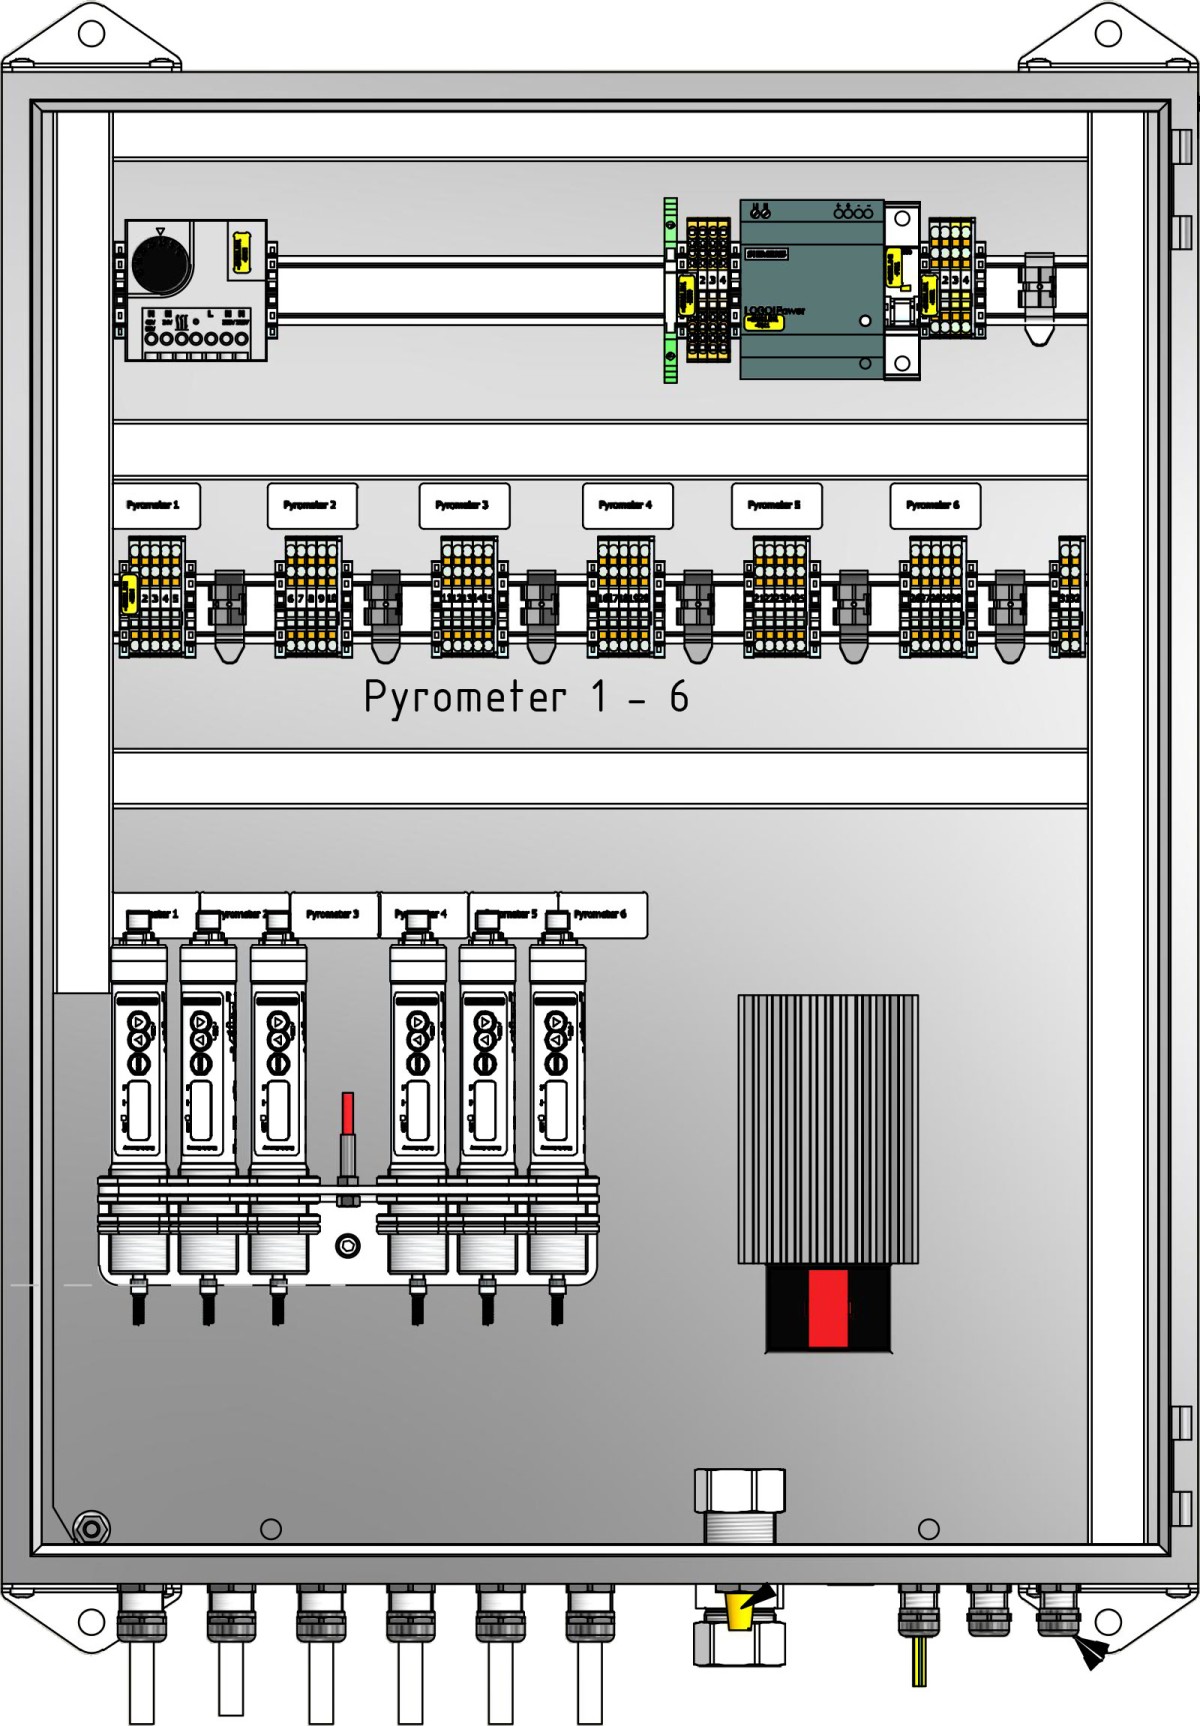This screenshot has height=1726, width=1200.
Task: Click the red block on the heater
Action: click(827, 1308)
